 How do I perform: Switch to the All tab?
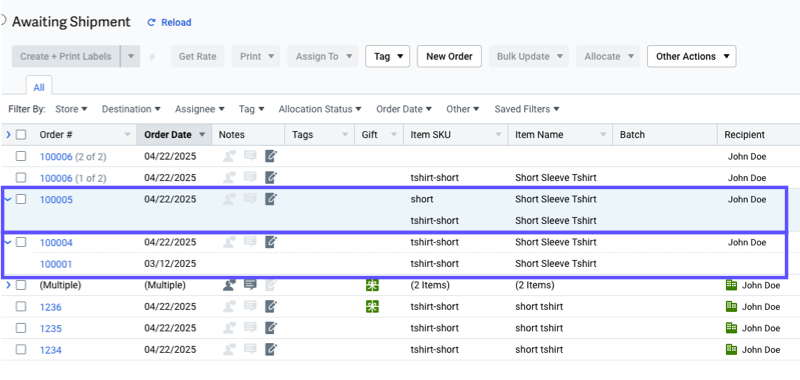[39, 87]
